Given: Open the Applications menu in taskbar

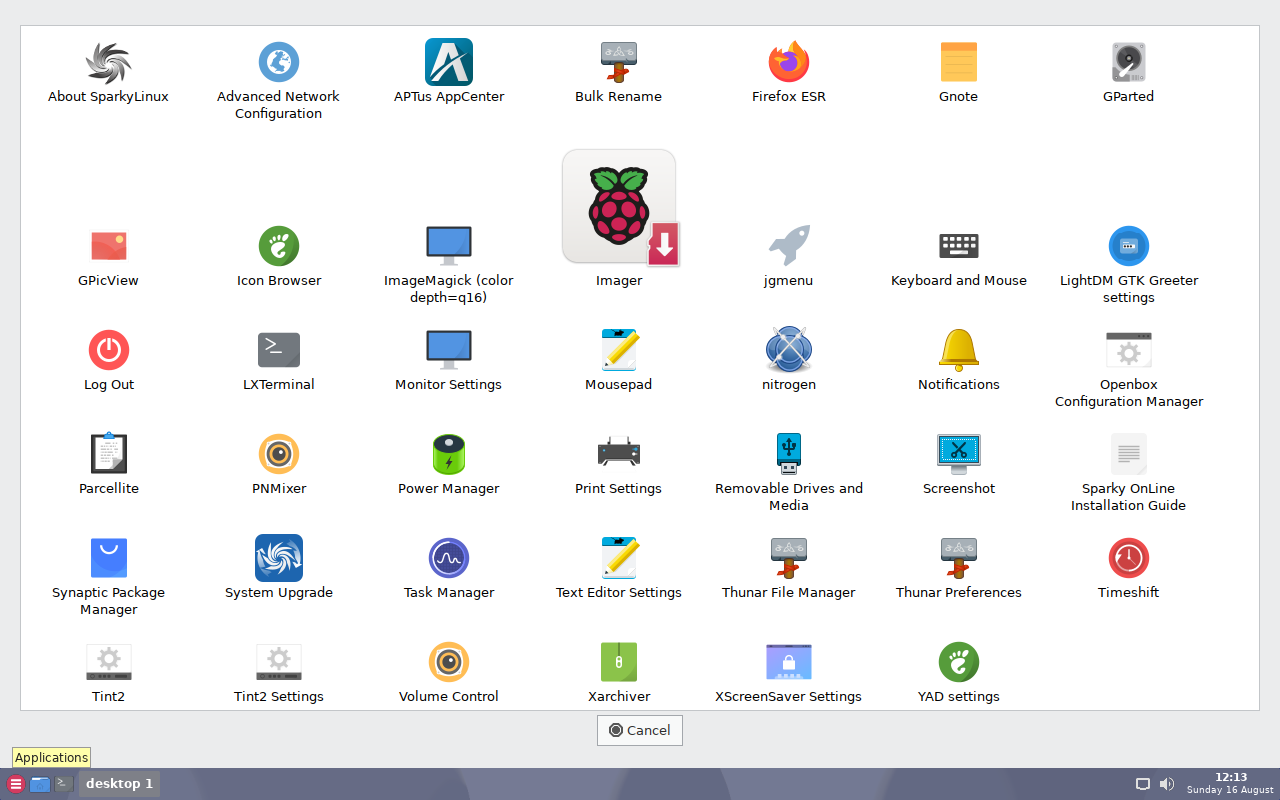Looking at the screenshot, I should (x=15, y=784).
